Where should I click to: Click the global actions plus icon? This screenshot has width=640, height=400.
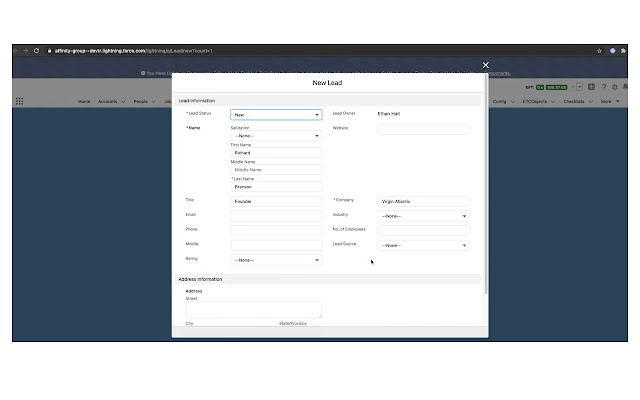592,87
